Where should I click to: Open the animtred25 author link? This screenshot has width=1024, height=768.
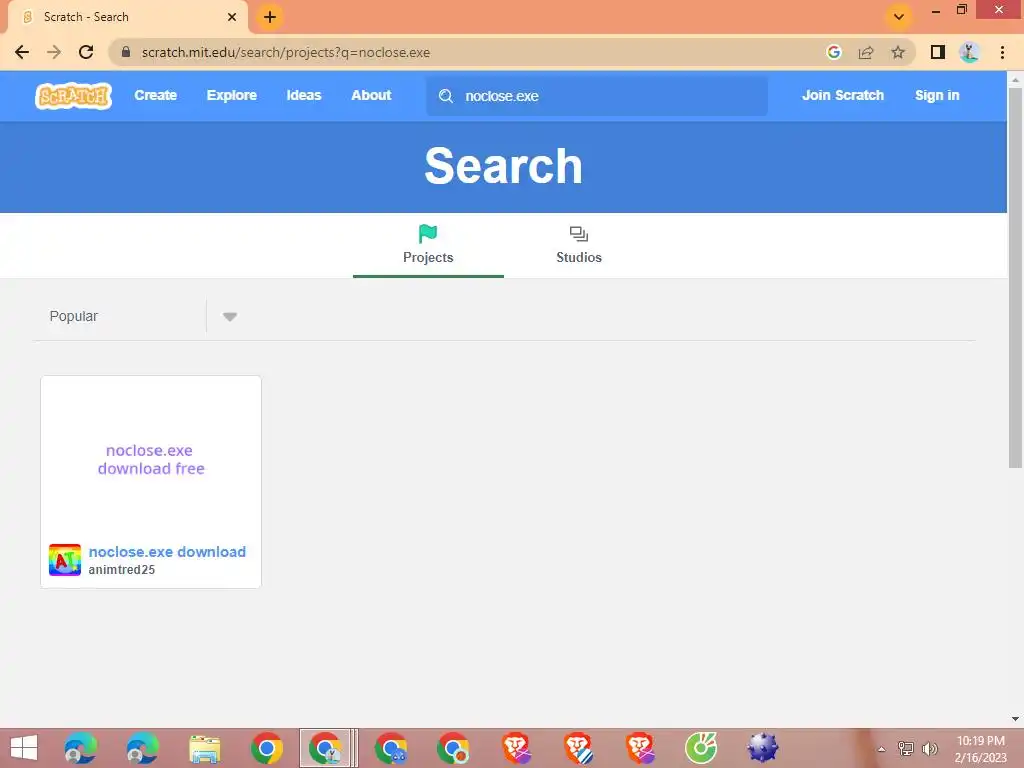[x=121, y=569]
